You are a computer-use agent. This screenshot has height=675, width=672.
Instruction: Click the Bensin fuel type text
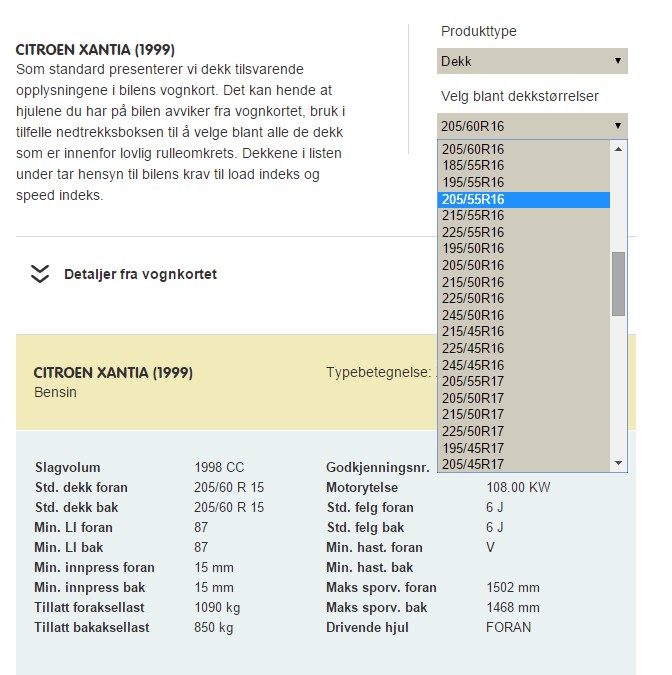point(56,392)
